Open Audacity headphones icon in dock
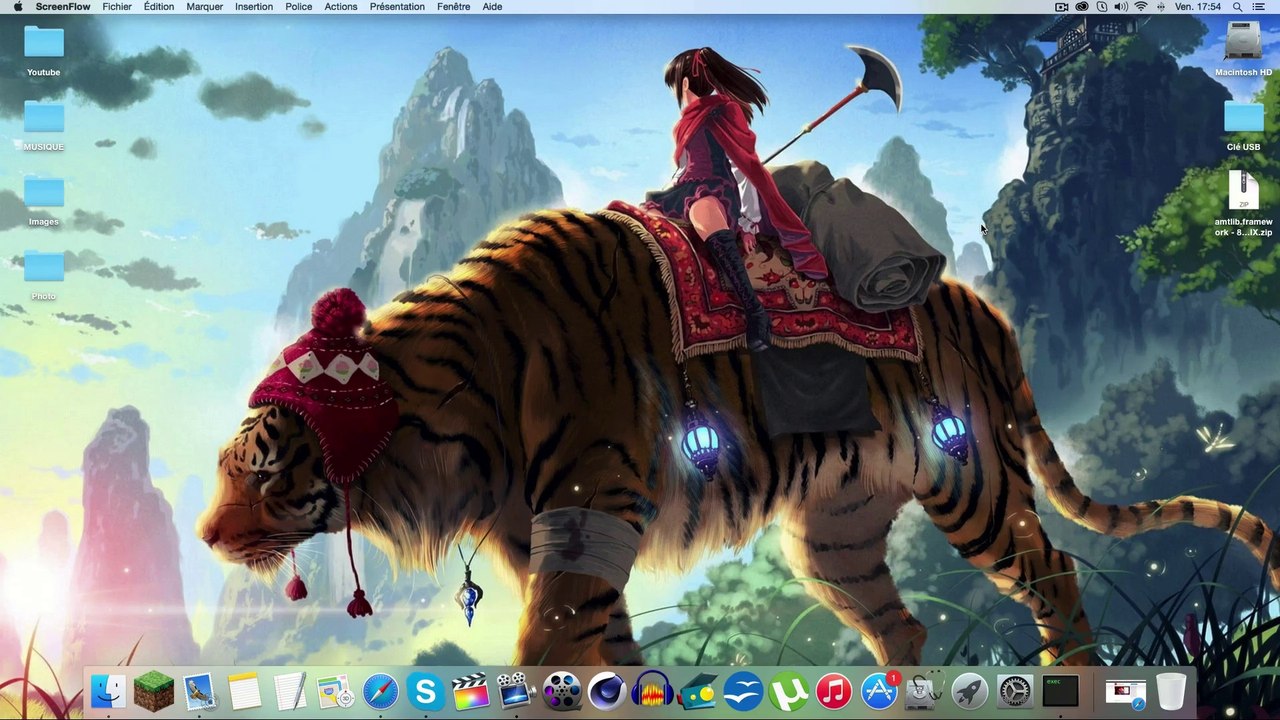The width and height of the screenshot is (1280, 720). tap(653, 691)
